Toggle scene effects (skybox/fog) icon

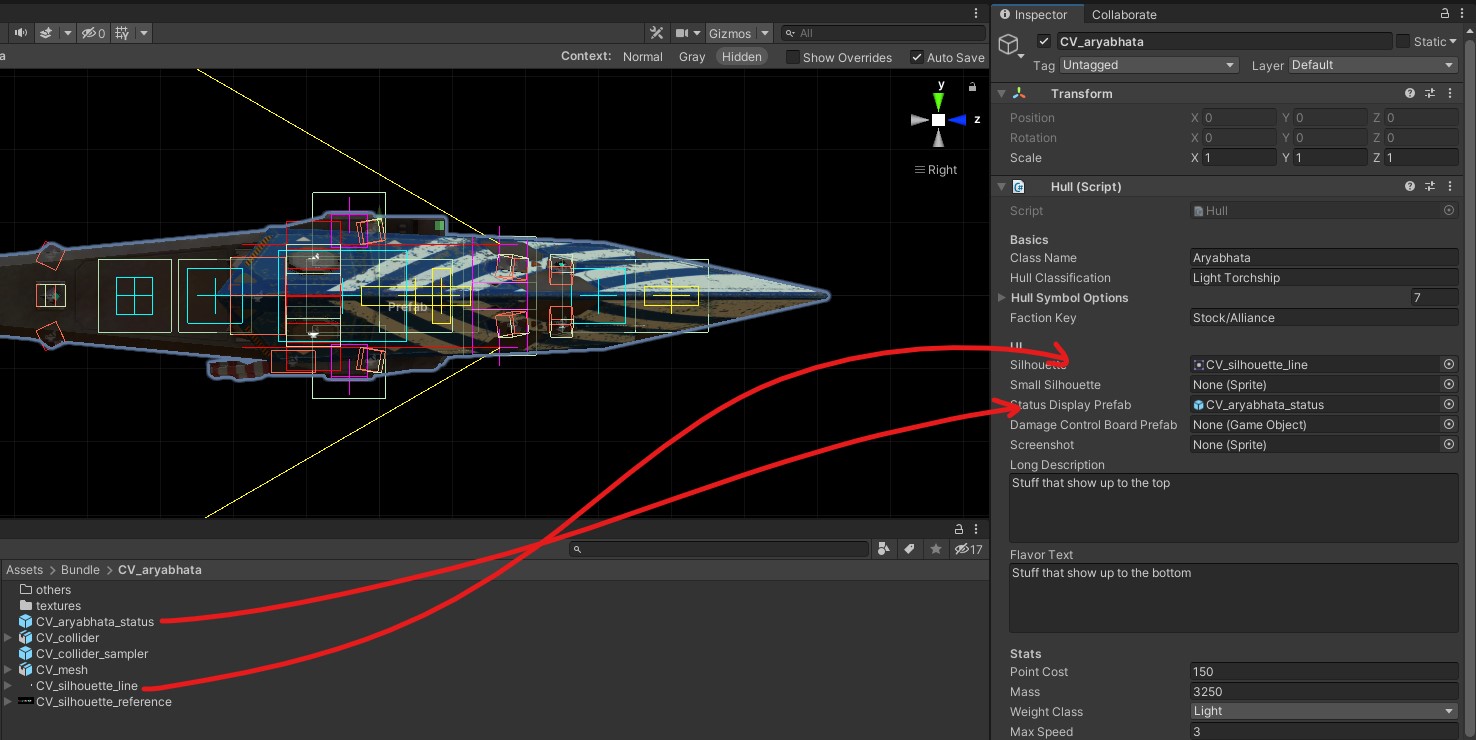[46, 33]
